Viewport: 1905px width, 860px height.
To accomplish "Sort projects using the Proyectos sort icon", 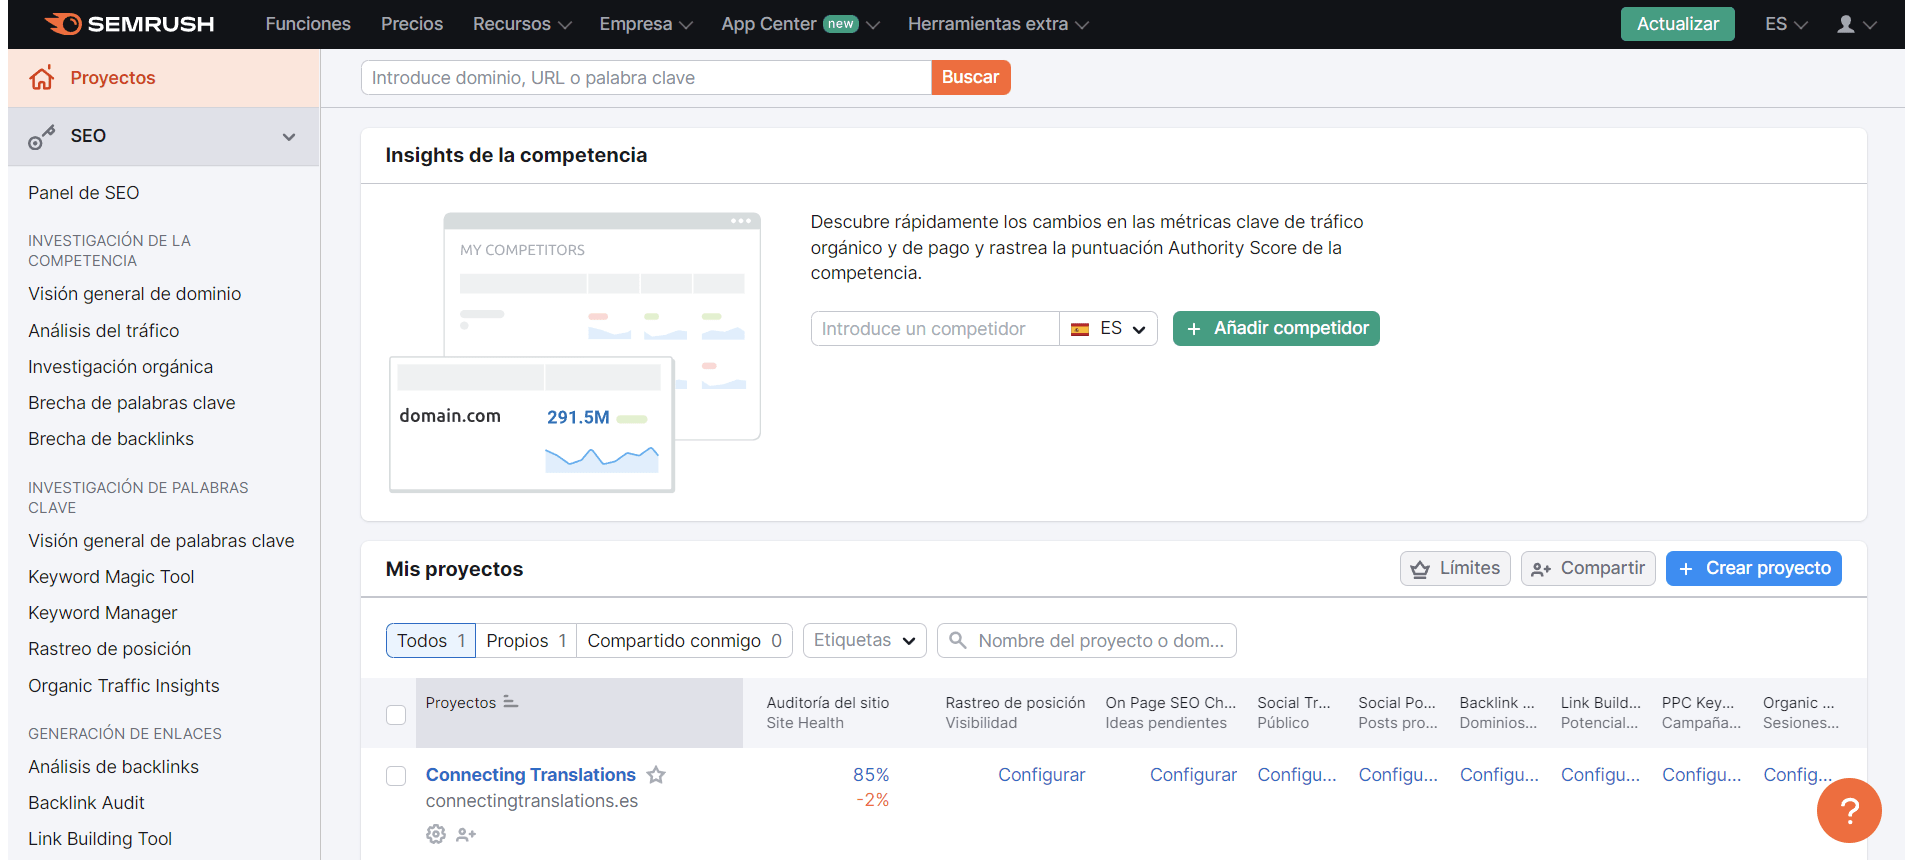I will pyautogui.click(x=510, y=702).
